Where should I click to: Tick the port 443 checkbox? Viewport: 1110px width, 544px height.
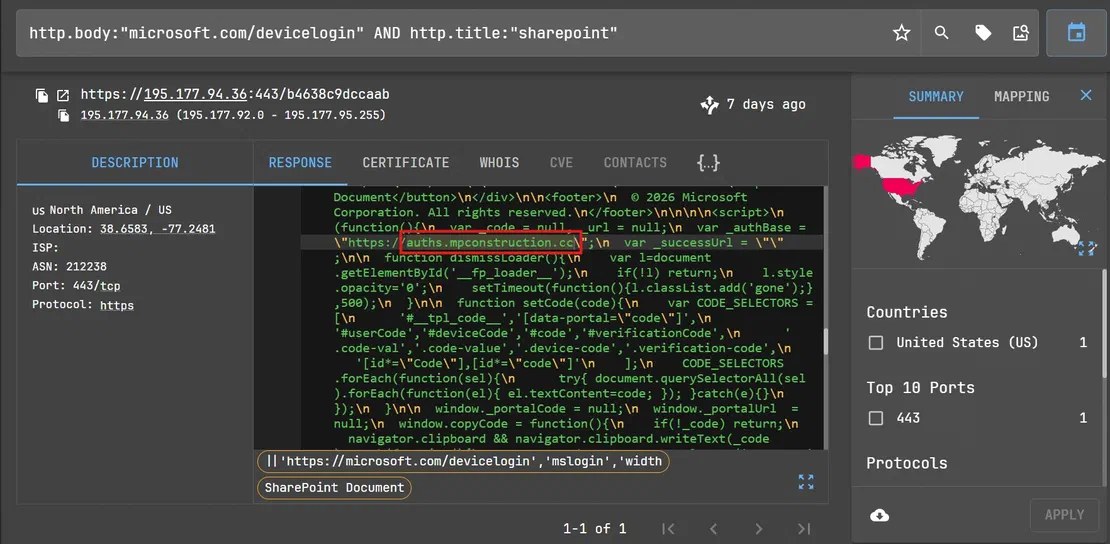pyautogui.click(x=876, y=418)
